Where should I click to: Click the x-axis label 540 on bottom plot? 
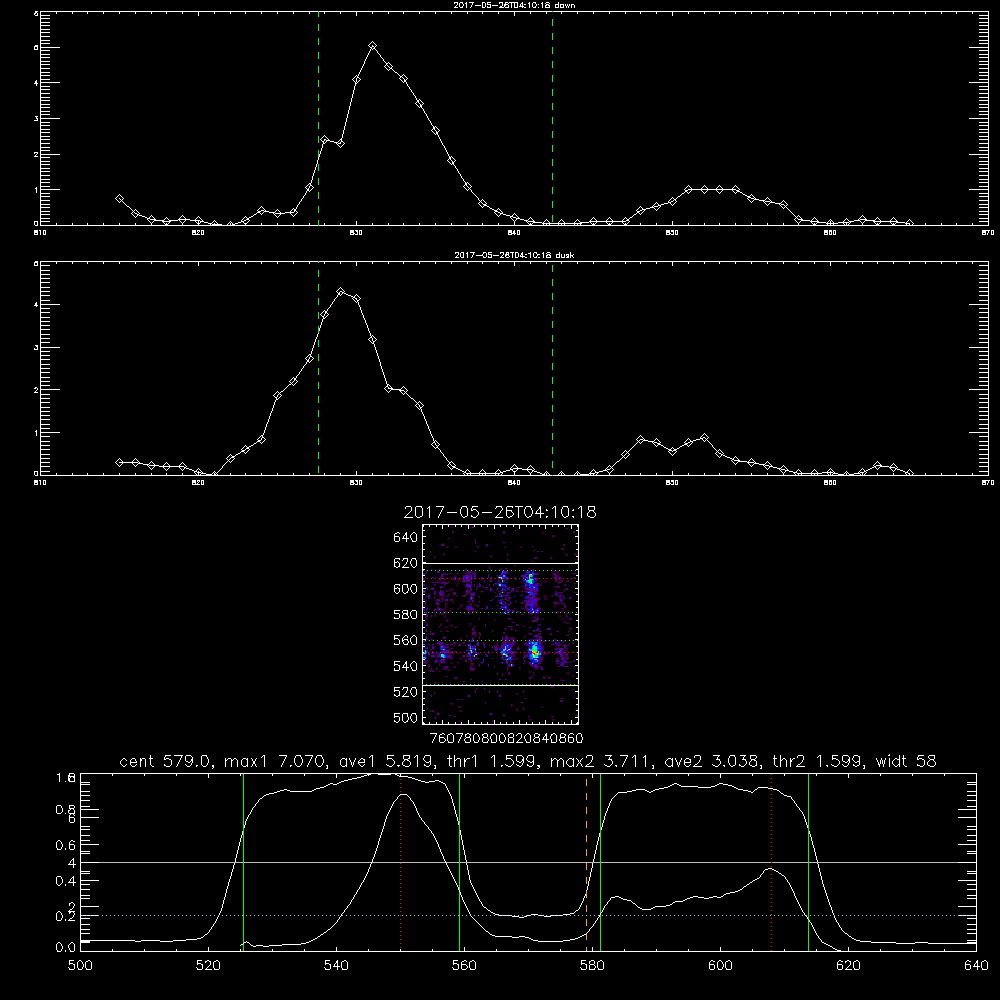[336, 966]
